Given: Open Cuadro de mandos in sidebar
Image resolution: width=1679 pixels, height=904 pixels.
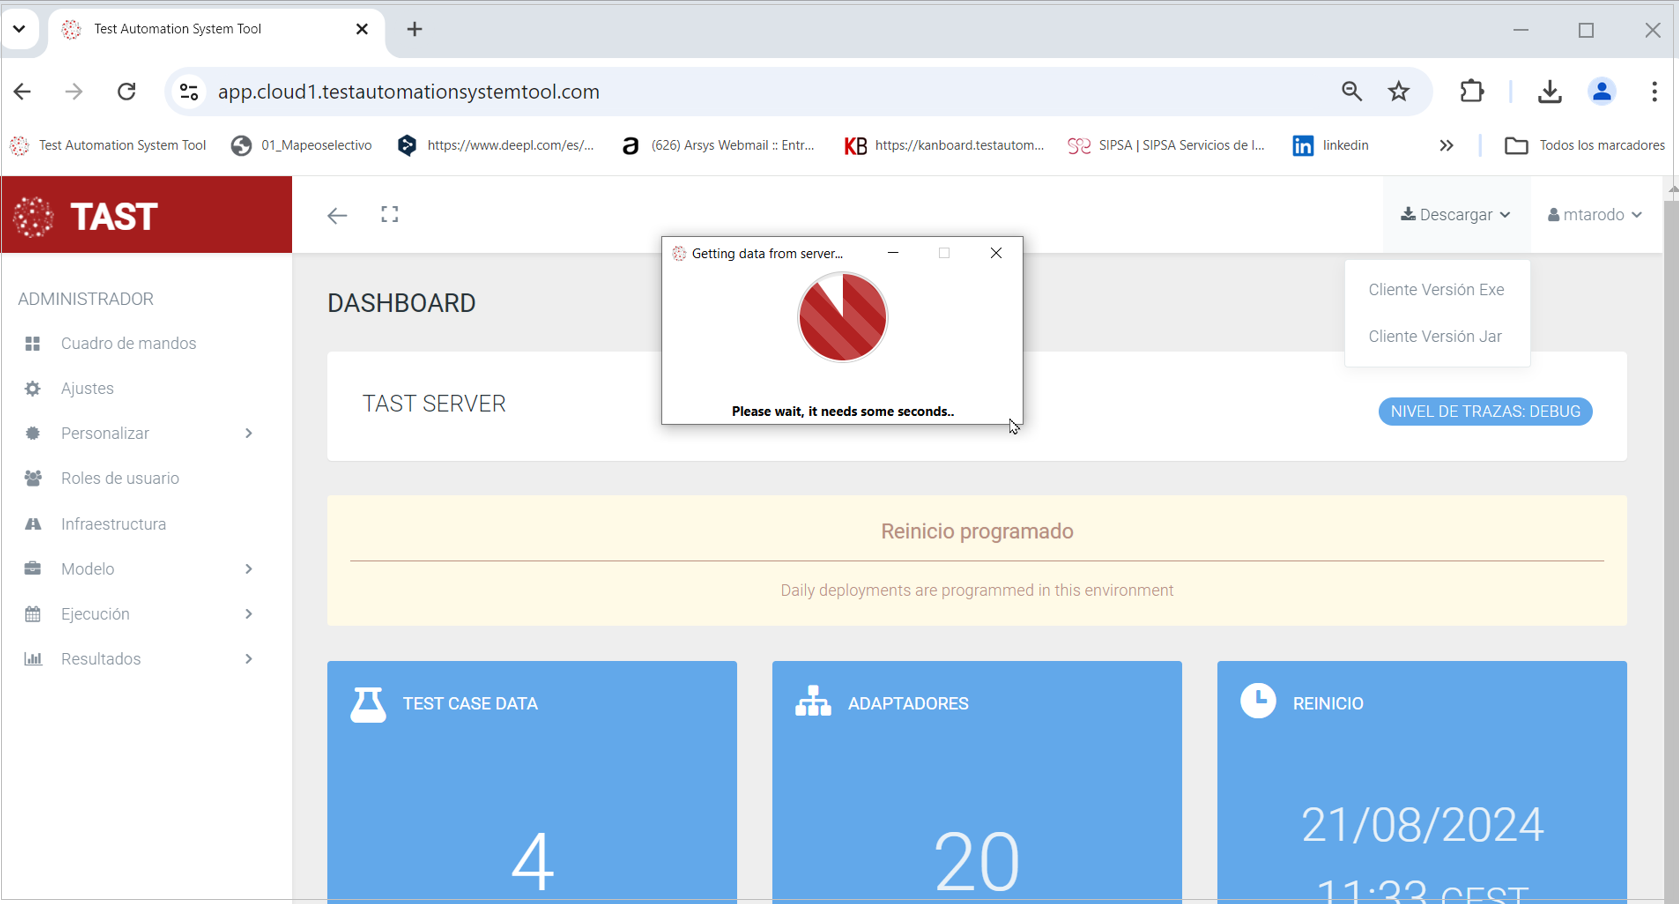Looking at the screenshot, I should coord(128,343).
